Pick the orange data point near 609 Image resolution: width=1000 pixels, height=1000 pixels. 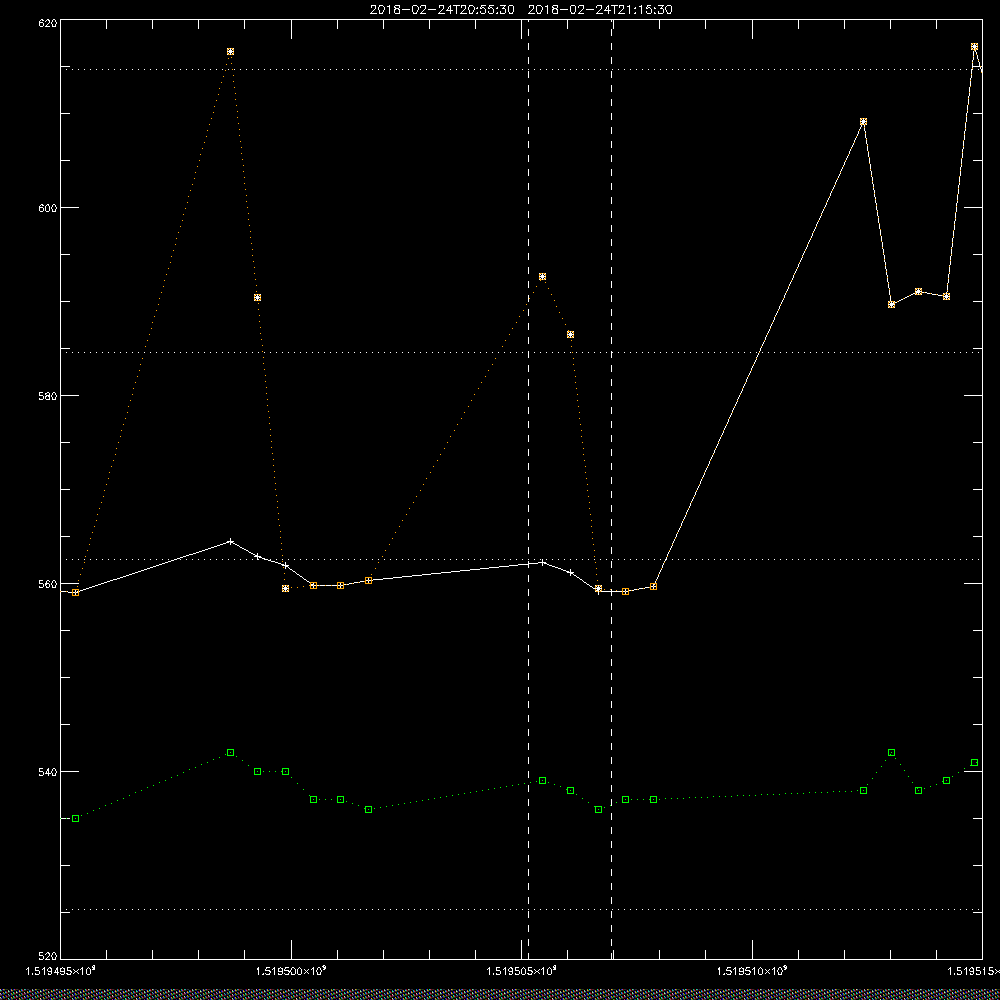(x=864, y=122)
